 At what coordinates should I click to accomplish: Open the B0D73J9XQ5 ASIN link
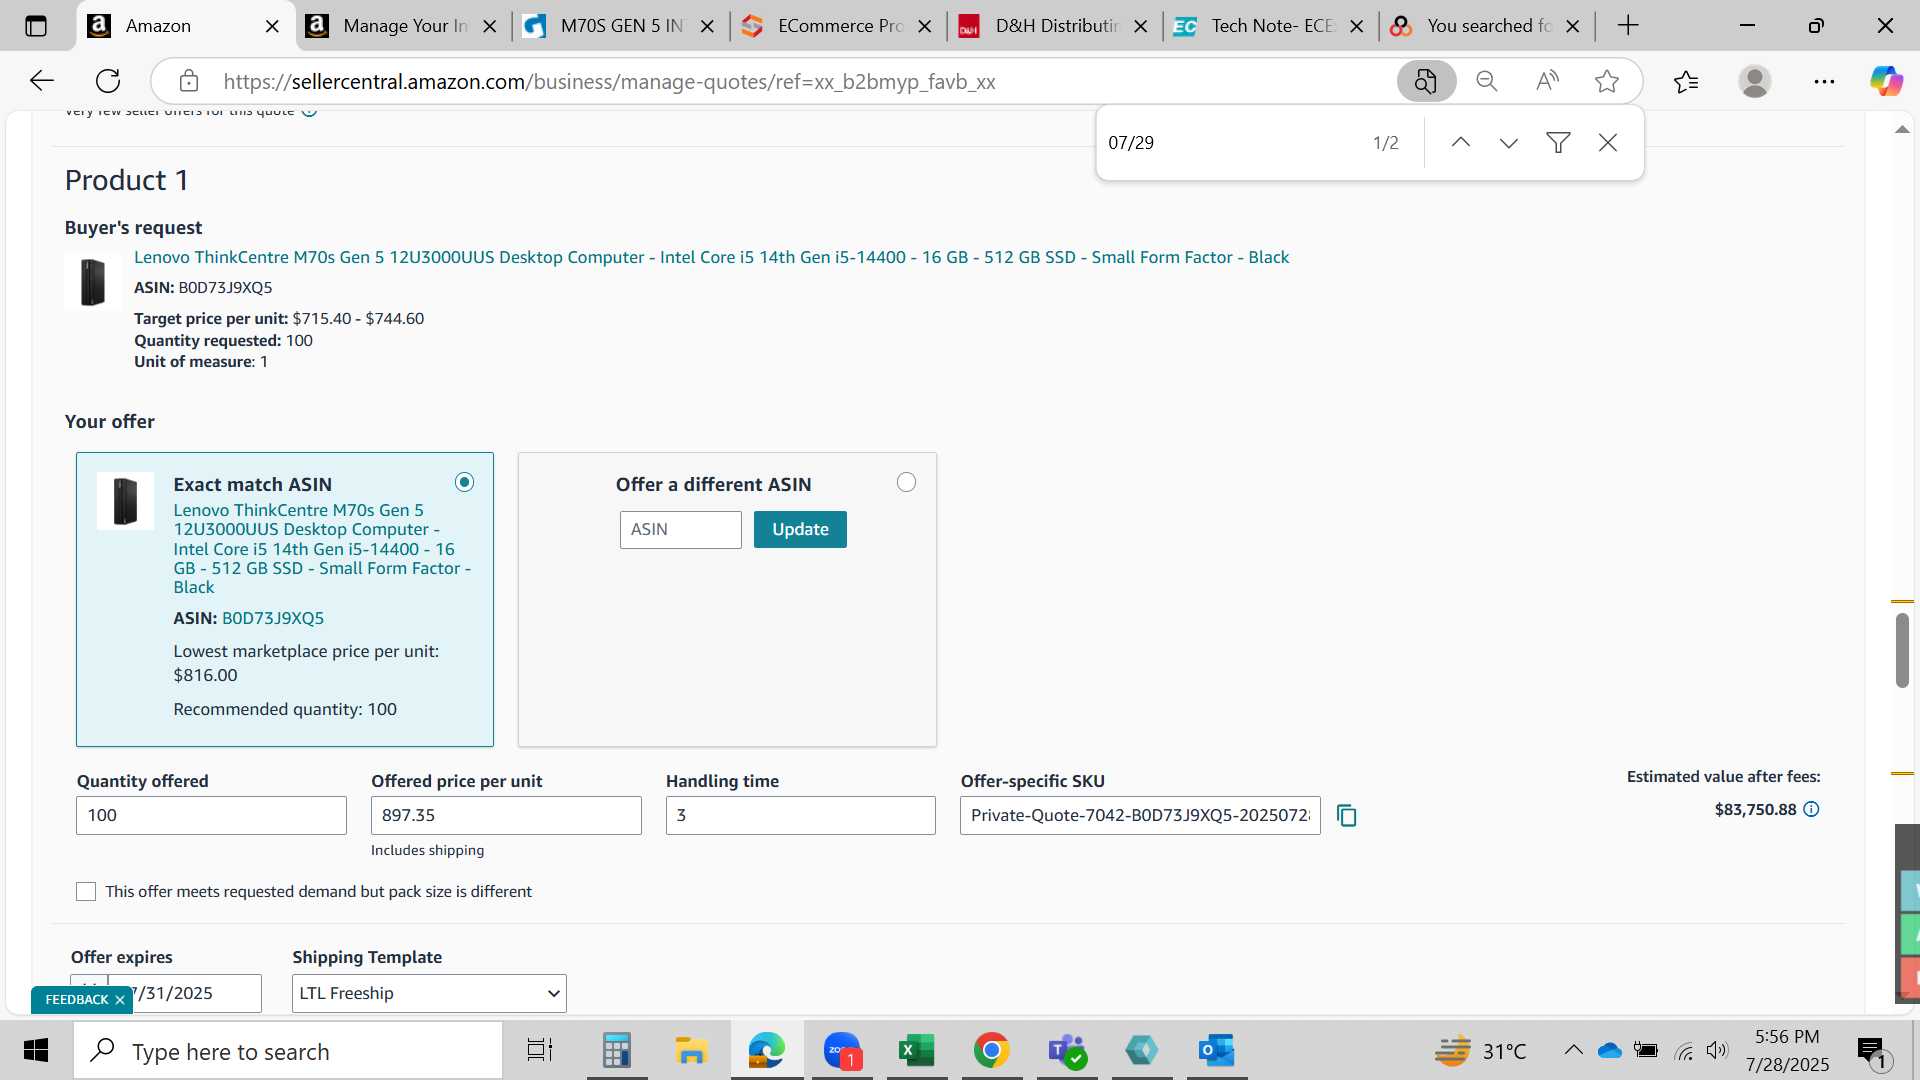(273, 618)
